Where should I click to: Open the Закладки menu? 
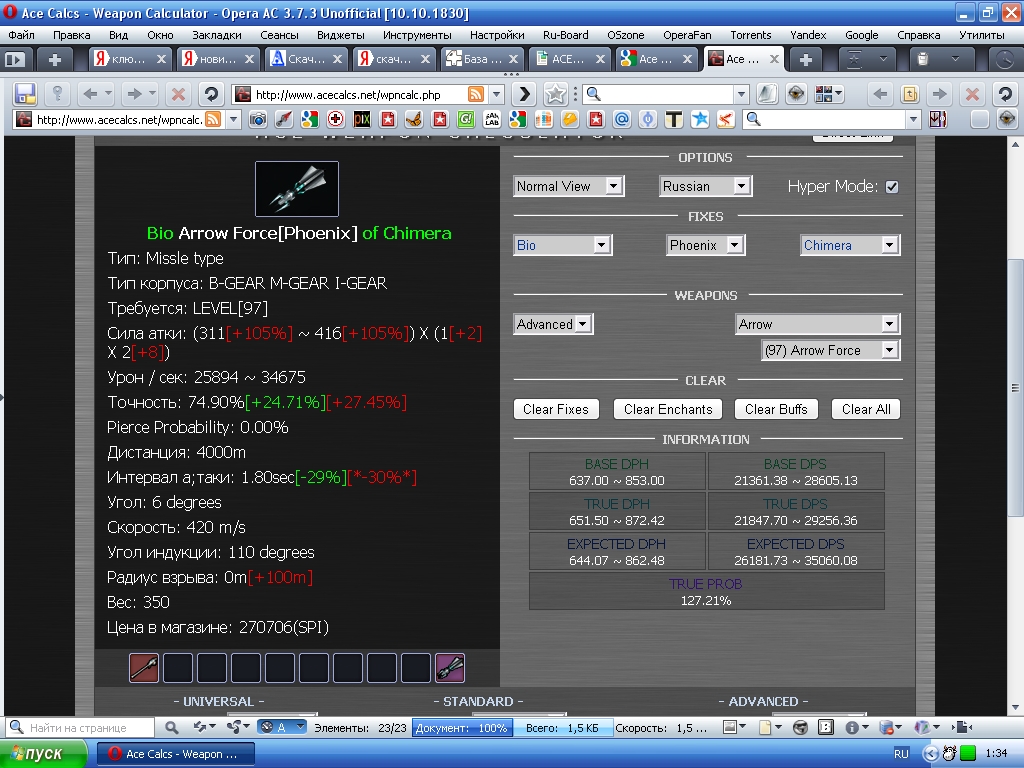(216, 35)
